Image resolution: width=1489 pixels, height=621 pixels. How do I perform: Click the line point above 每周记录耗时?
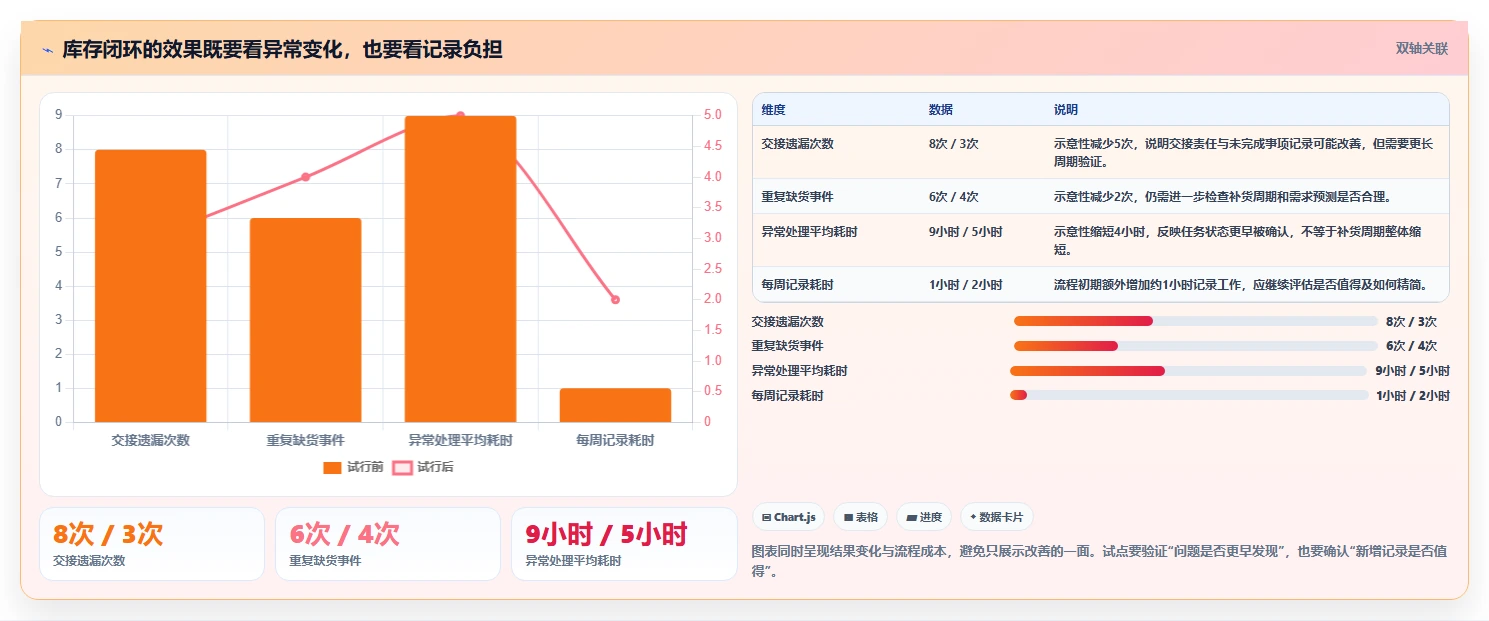point(615,299)
